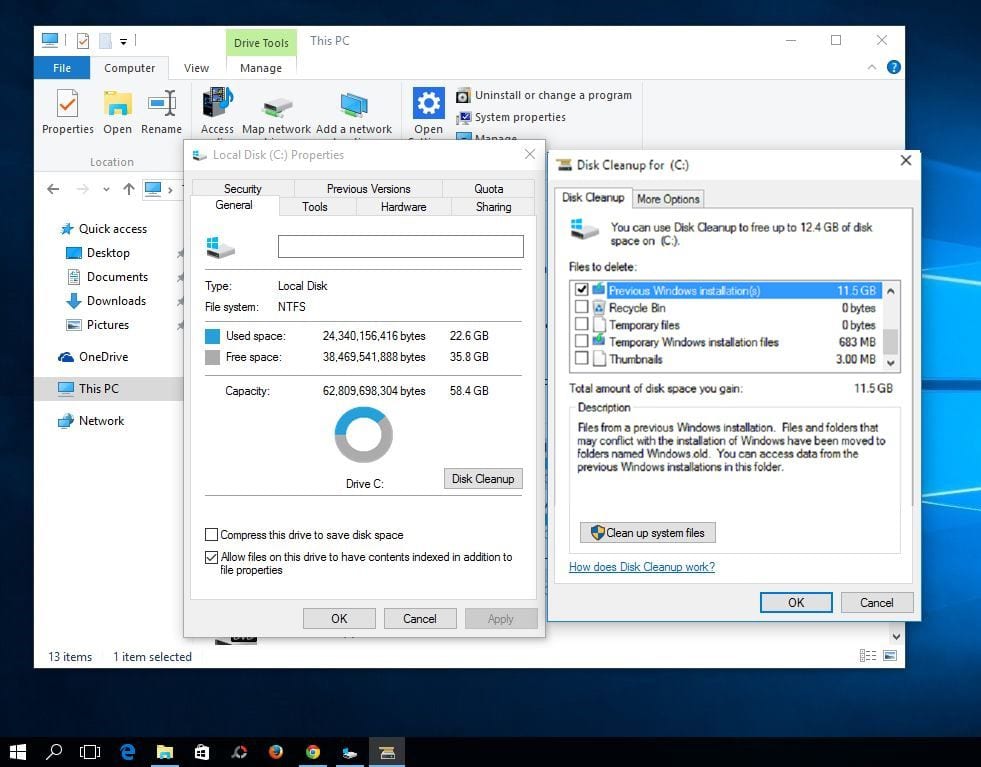This screenshot has height=767, width=981.
Task: Click the Uninstall or change a program icon
Action: click(x=462, y=95)
